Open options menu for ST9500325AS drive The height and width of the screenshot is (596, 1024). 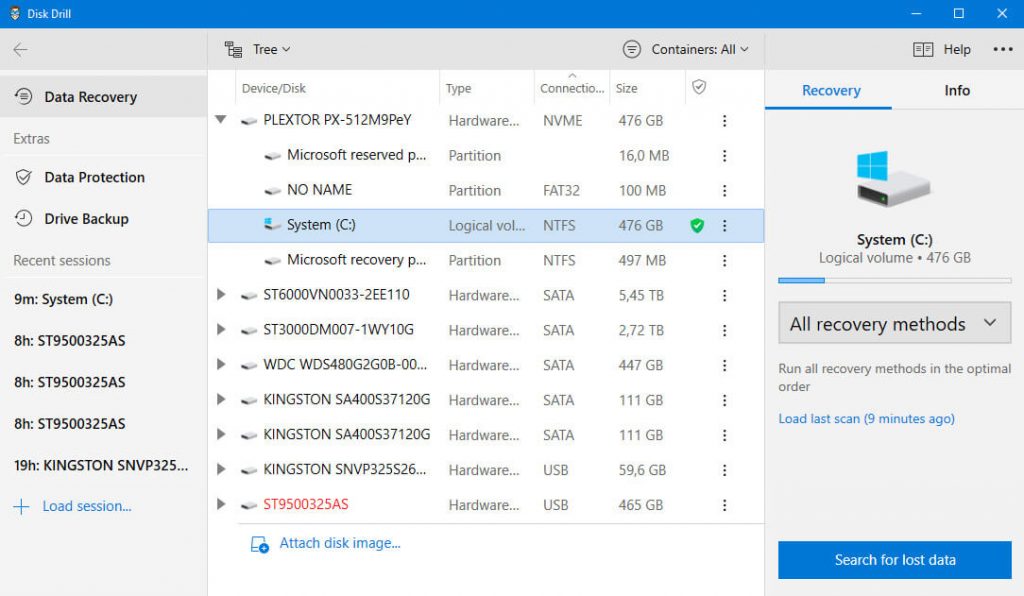tap(725, 505)
